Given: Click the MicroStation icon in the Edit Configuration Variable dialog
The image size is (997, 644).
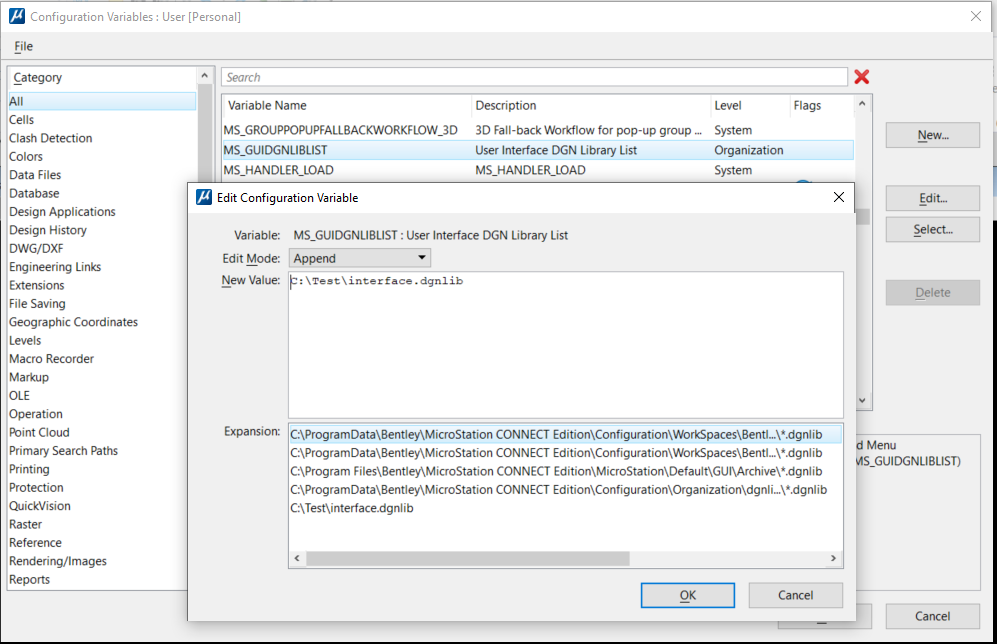Looking at the screenshot, I should pyautogui.click(x=203, y=197).
